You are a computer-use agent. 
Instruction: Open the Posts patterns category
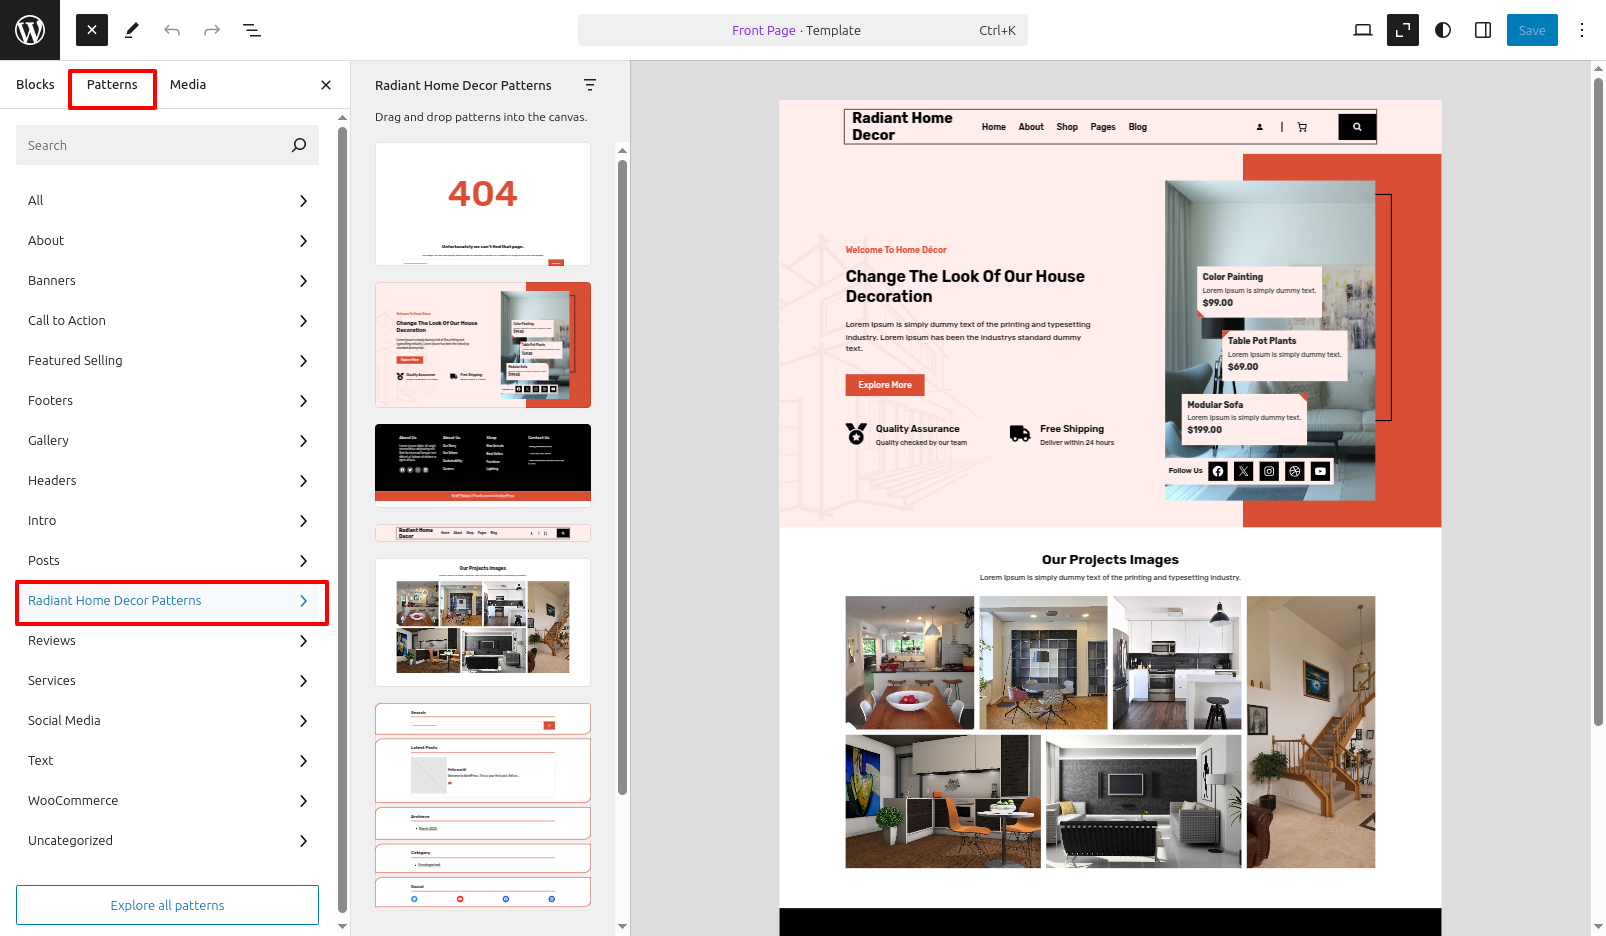tap(167, 561)
